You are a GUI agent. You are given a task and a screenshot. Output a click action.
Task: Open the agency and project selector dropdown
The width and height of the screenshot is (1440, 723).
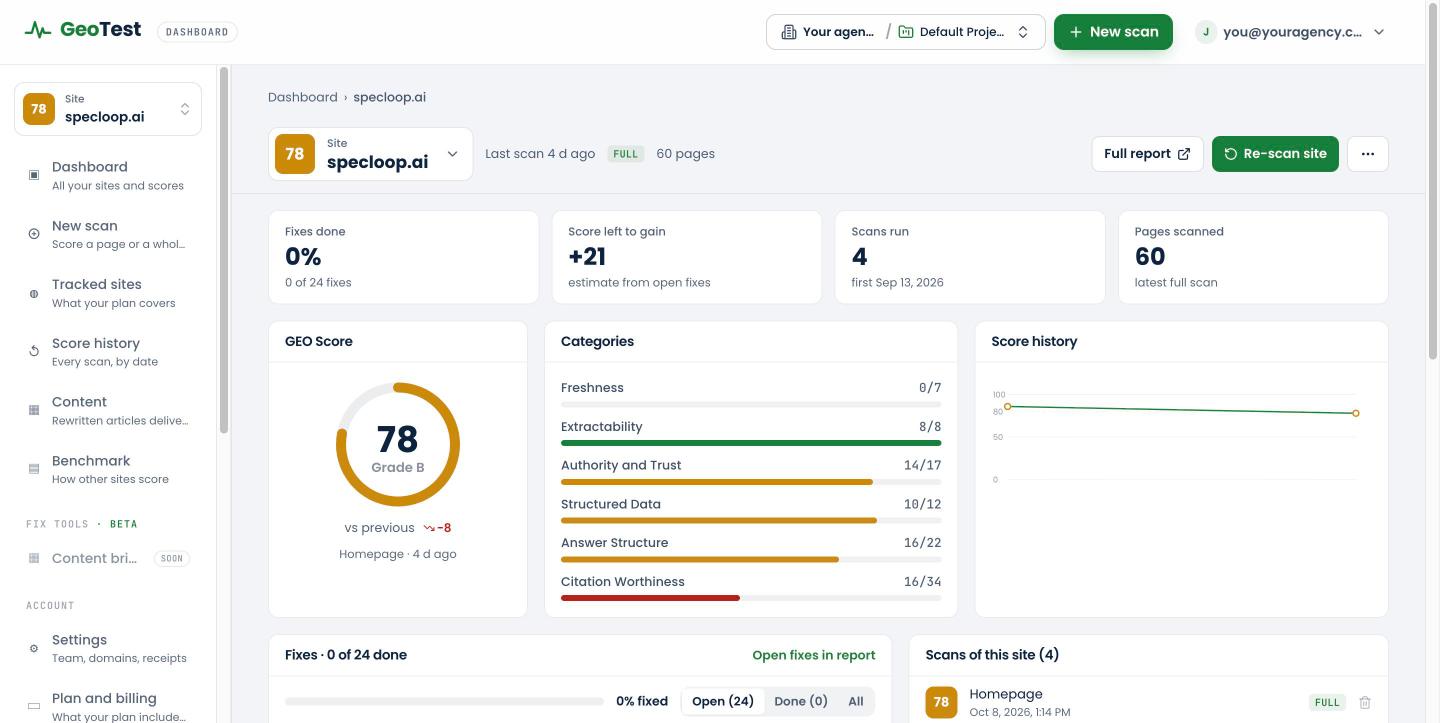pos(905,32)
